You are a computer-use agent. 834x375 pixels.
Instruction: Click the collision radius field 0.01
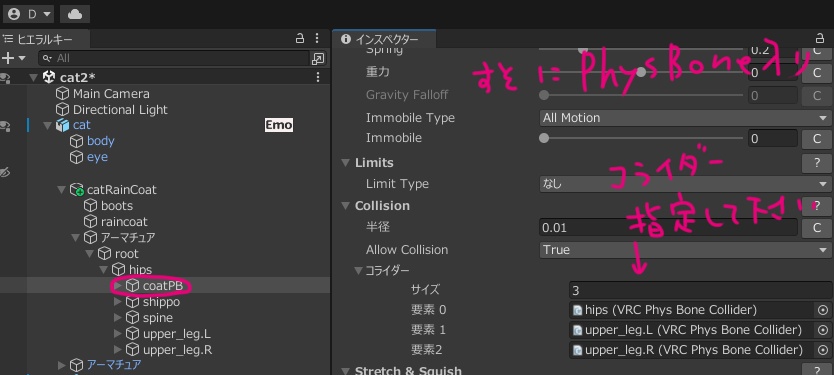[668, 228]
